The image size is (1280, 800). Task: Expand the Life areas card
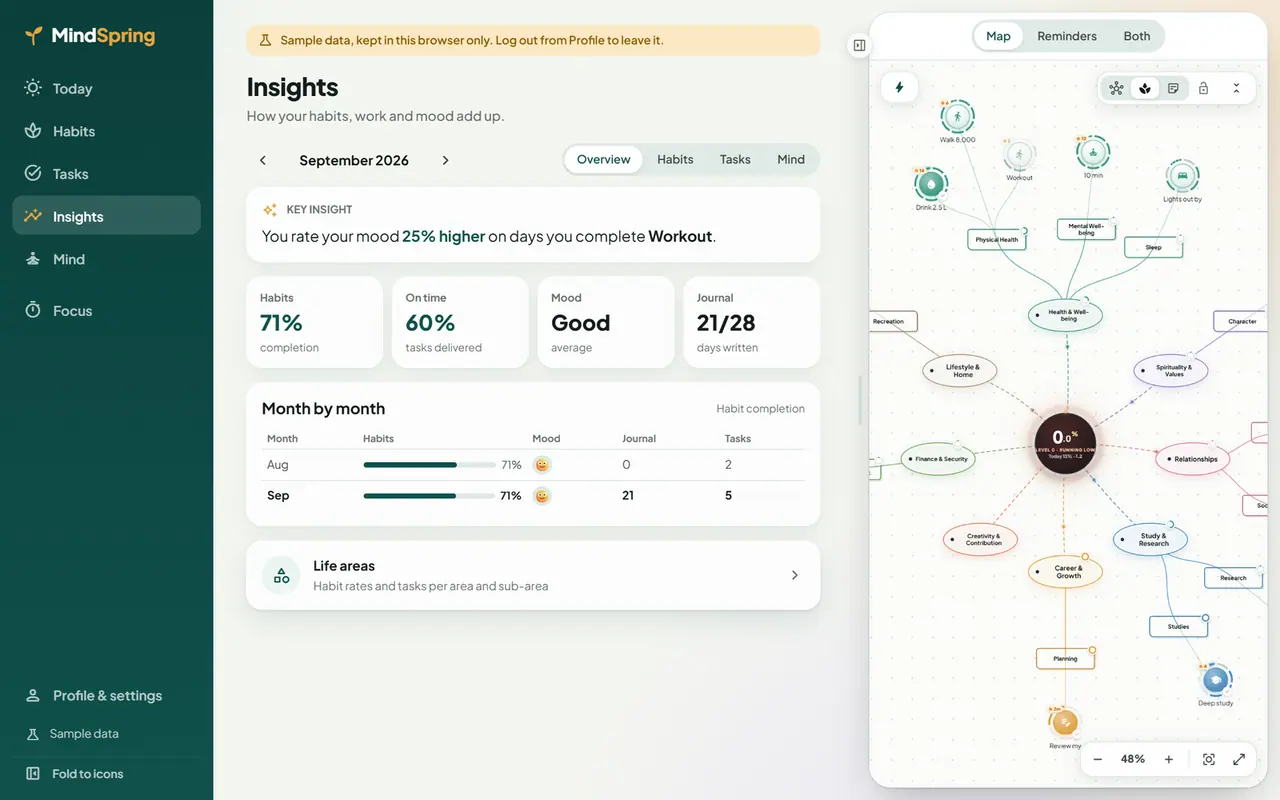click(x=533, y=575)
